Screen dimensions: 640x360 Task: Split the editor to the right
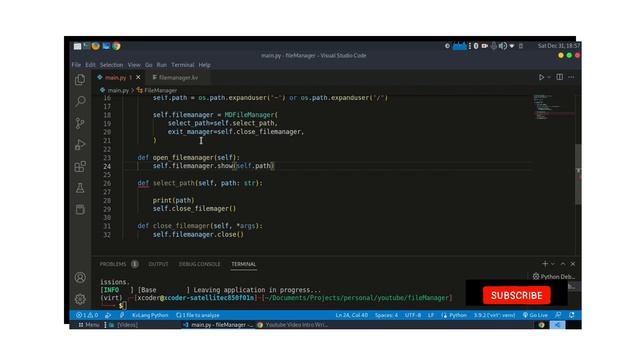point(560,77)
